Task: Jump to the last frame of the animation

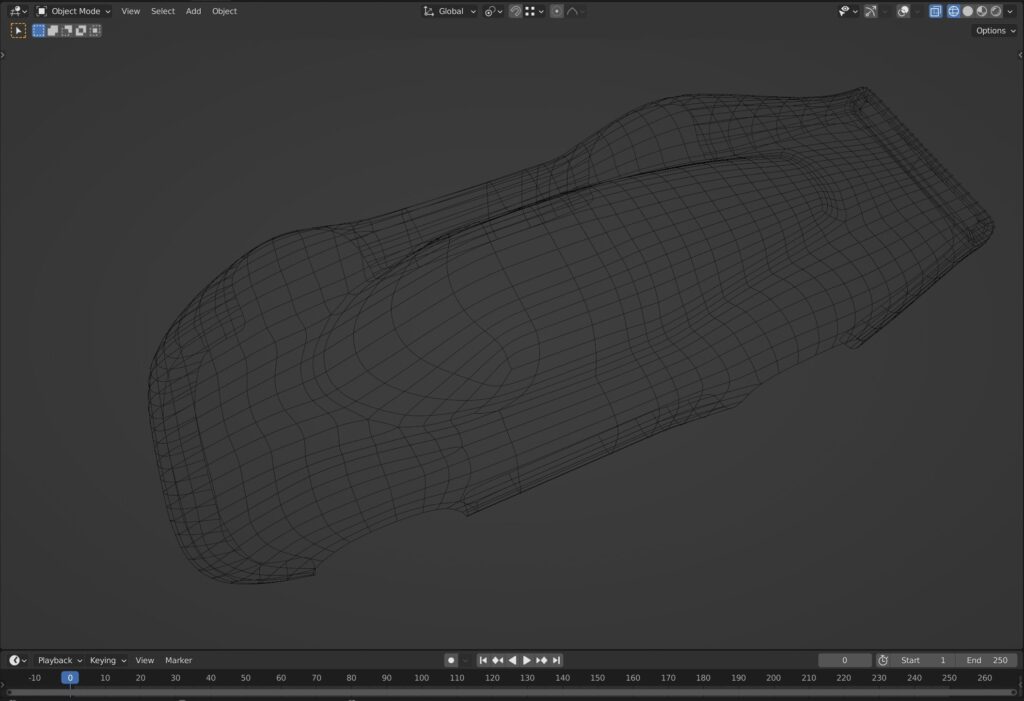Action: [556, 660]
